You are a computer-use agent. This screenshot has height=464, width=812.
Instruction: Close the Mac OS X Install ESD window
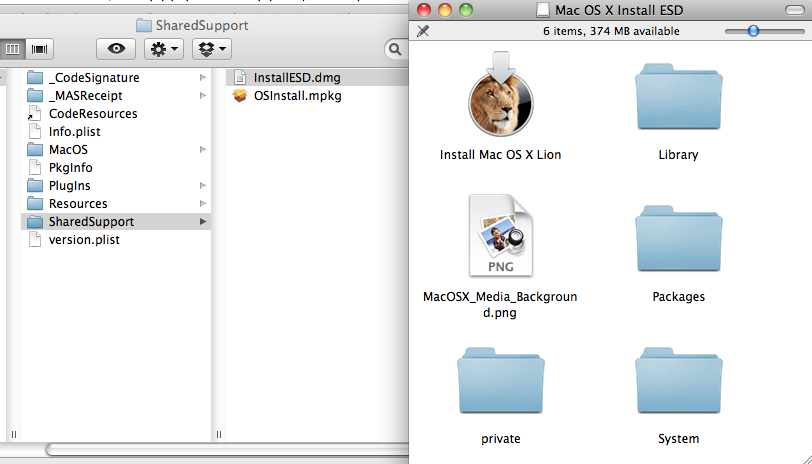[424, 10]
